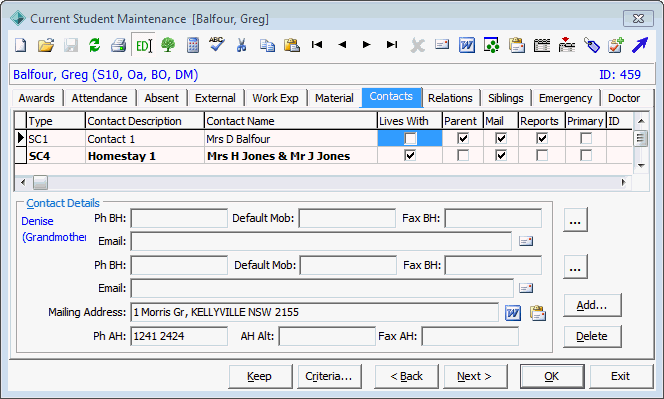Confirm with the OK button

coord(552,376)
